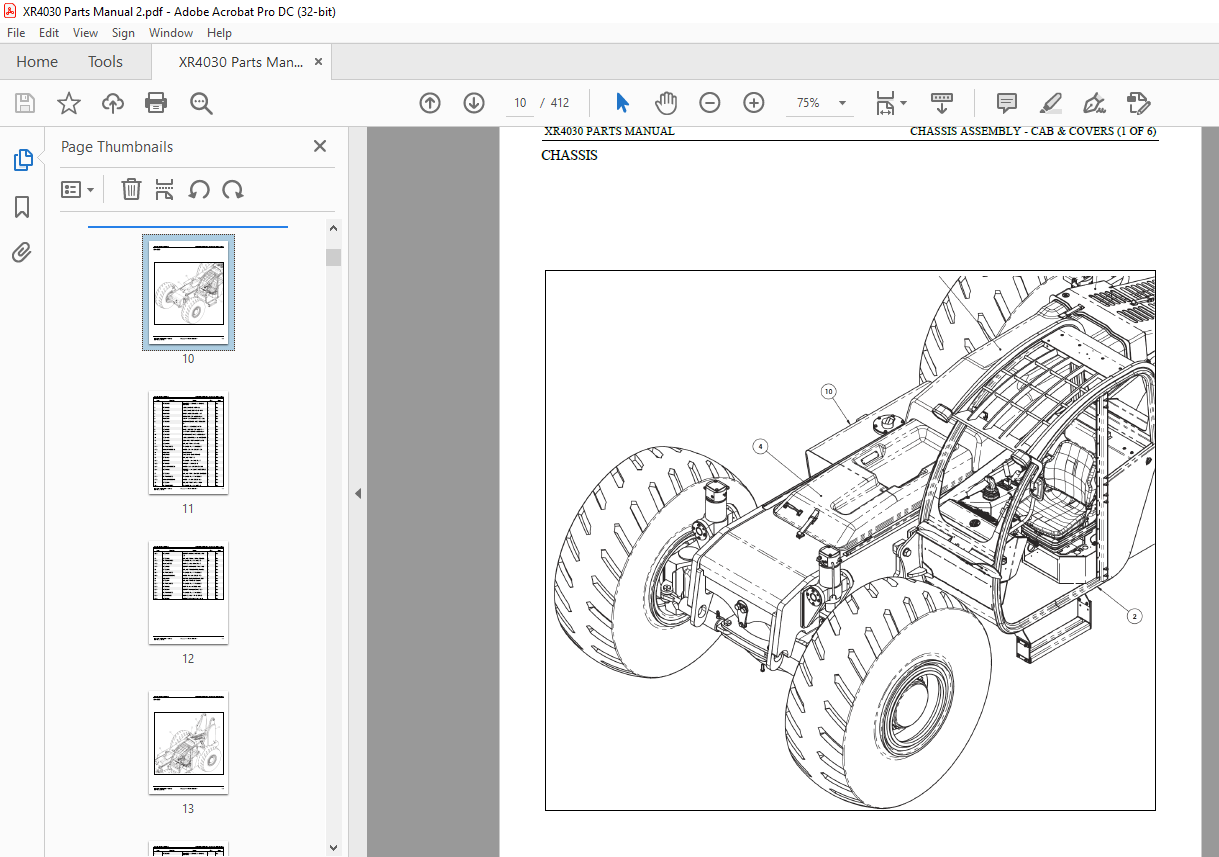Close the XR4030 Parts Manual tab
Viewport: 1219px width, 857px height.
pyautogui.click(x=319, y=61)
